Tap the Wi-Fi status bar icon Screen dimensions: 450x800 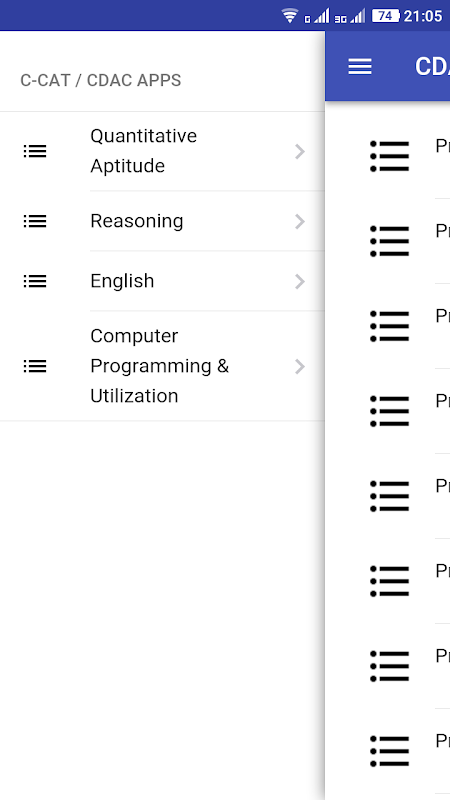(290, 16)
